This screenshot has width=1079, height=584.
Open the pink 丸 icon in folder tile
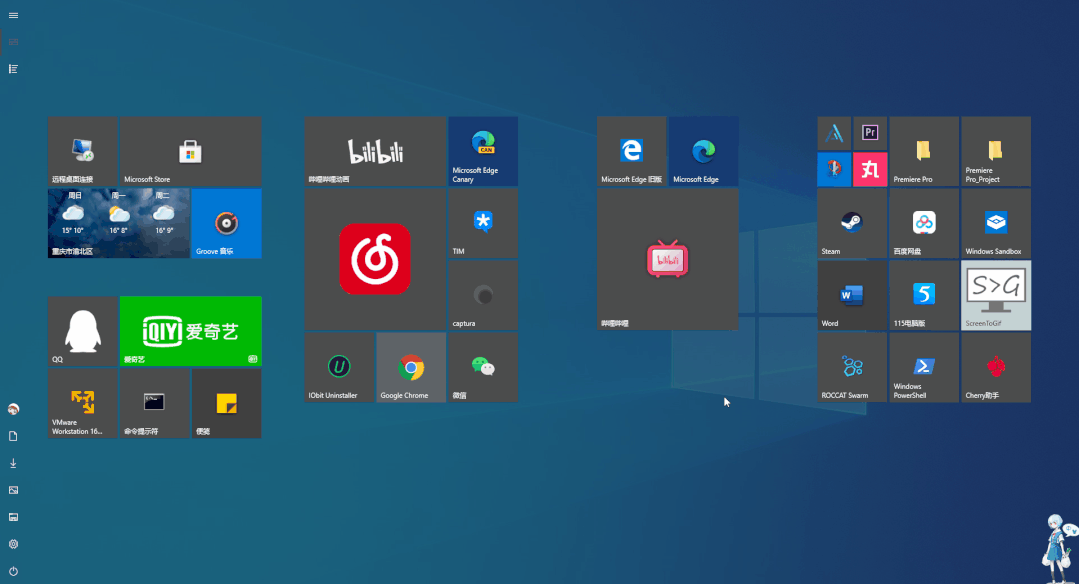[870, 169]
